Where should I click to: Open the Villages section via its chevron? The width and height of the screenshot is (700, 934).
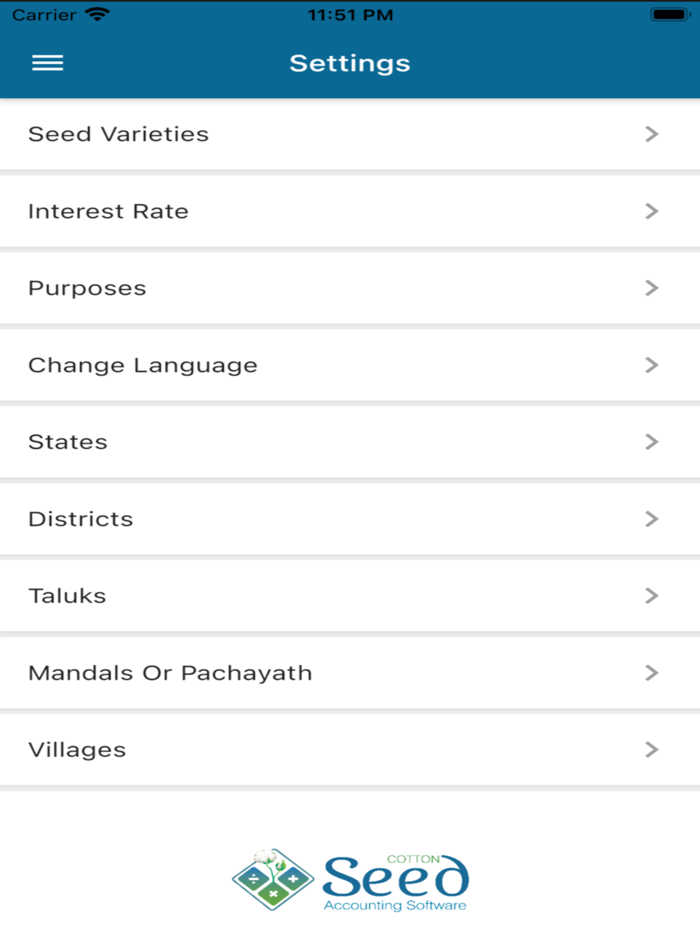tap(652, 749)
